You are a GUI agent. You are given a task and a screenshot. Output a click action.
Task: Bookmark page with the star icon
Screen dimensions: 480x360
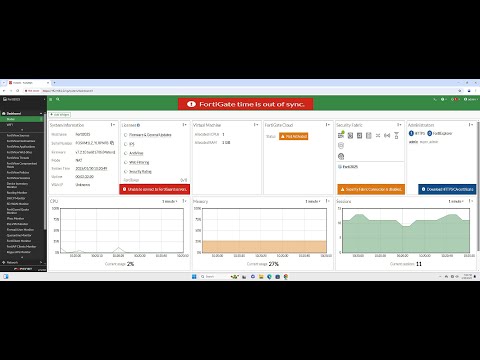[460, 91]
